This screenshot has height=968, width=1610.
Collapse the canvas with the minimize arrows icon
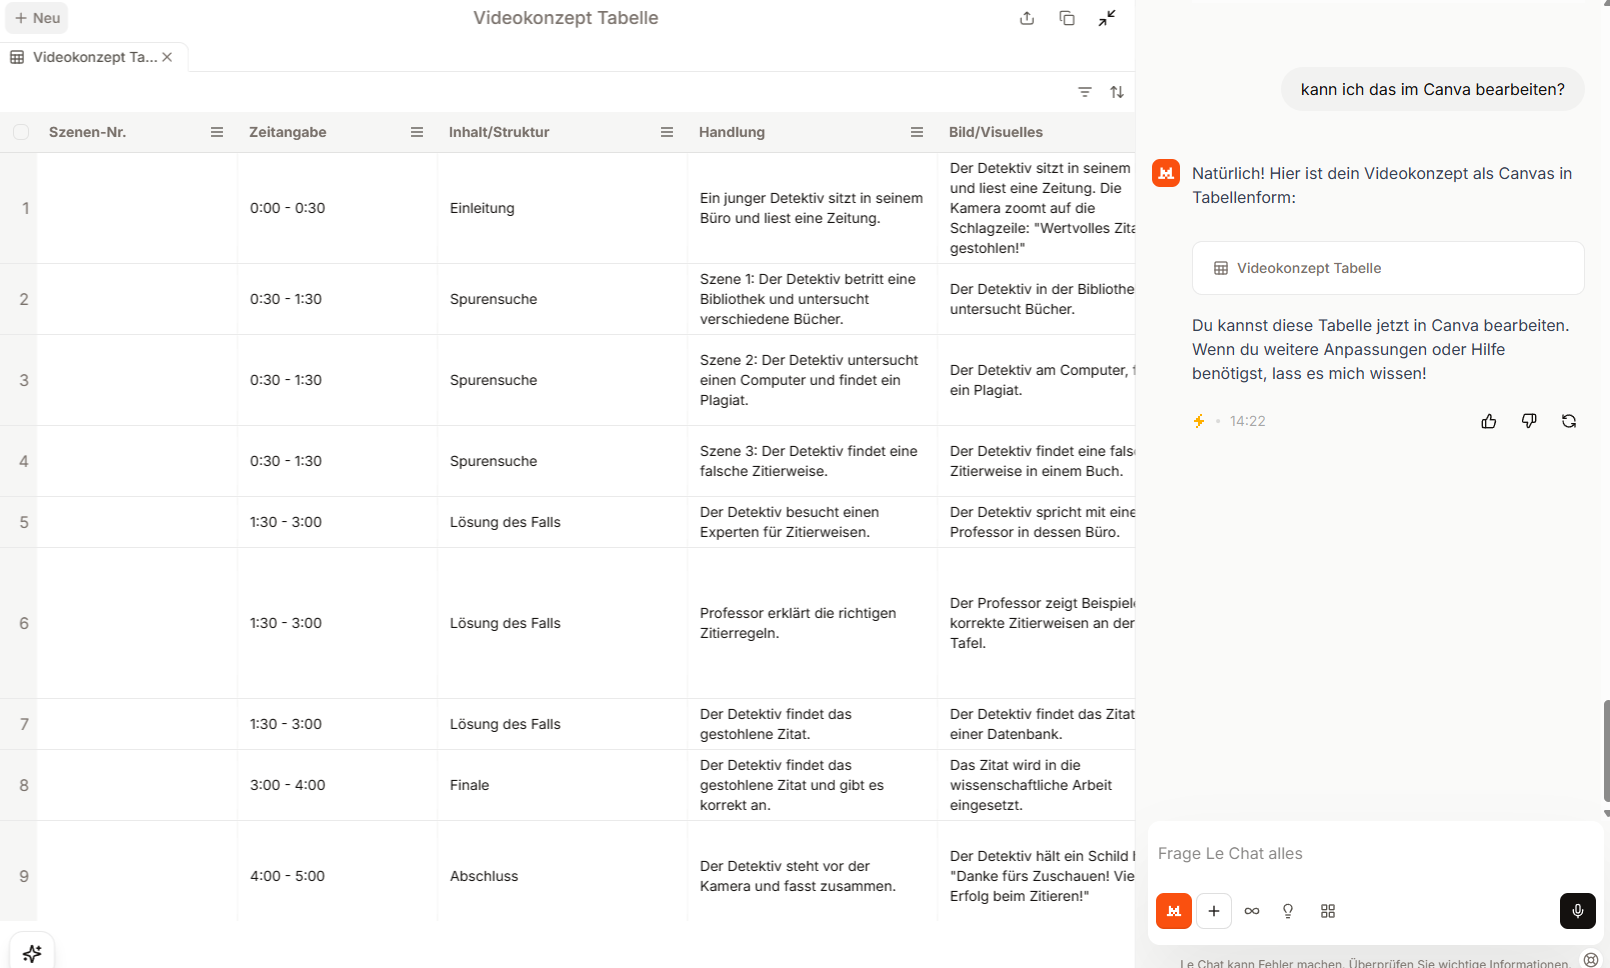coord(1107,18)
